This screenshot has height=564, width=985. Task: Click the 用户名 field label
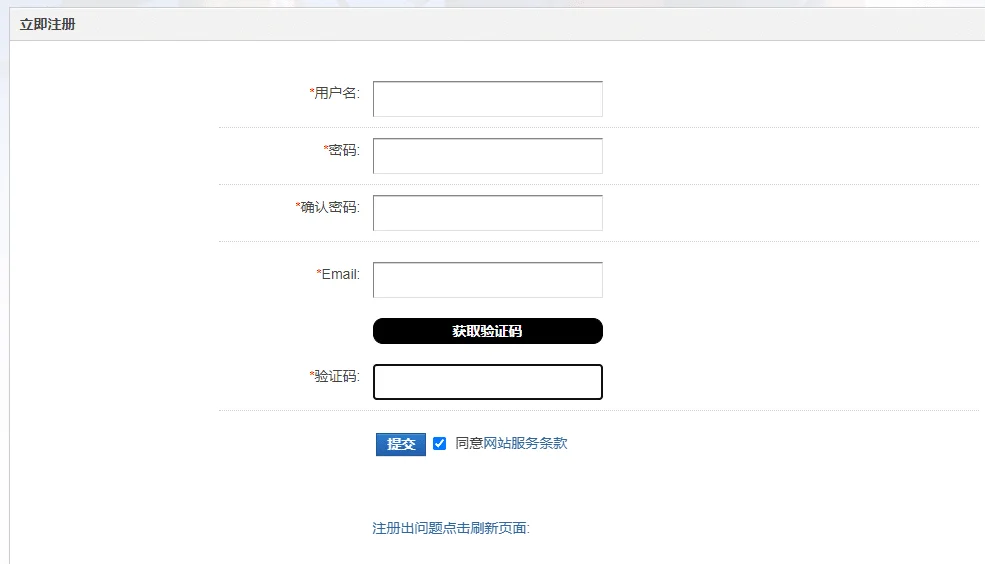click(337, 93)
